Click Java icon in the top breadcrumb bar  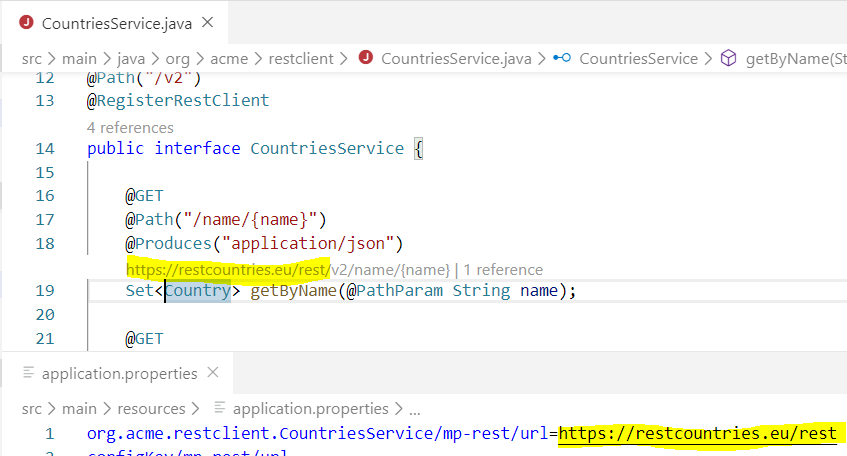point(366,57)
